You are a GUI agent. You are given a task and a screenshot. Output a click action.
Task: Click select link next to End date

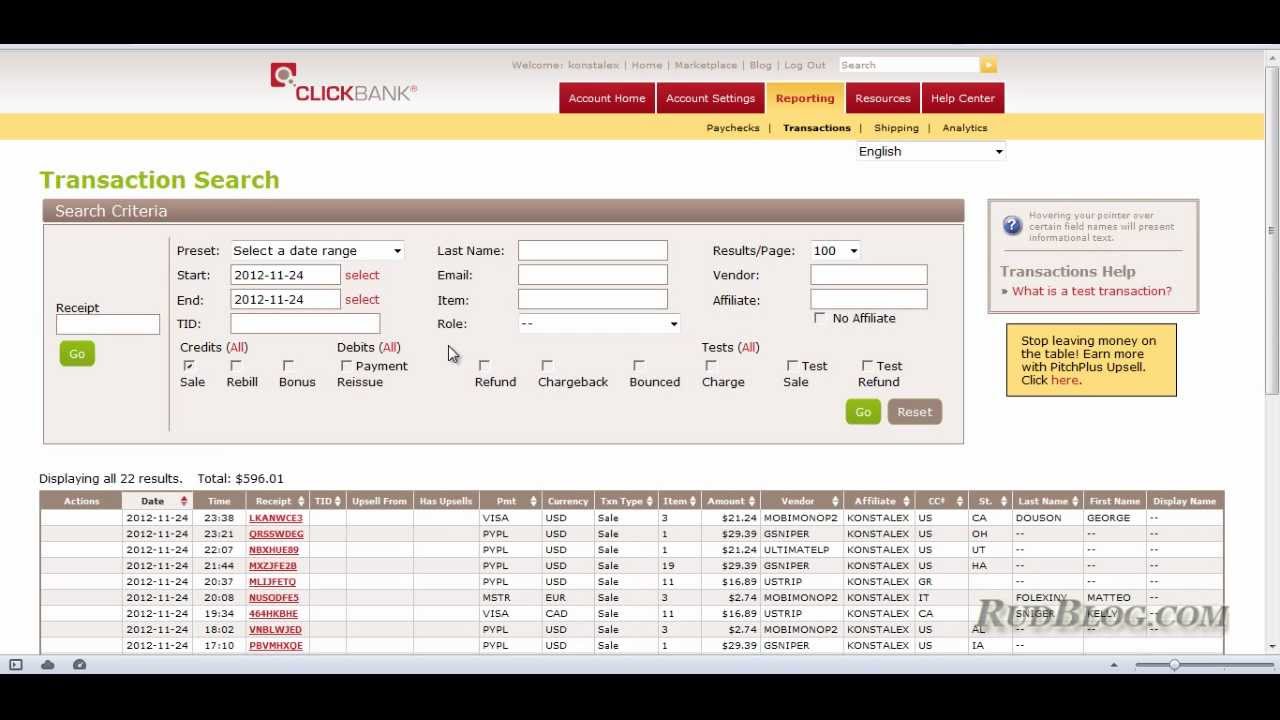point(362,299)
